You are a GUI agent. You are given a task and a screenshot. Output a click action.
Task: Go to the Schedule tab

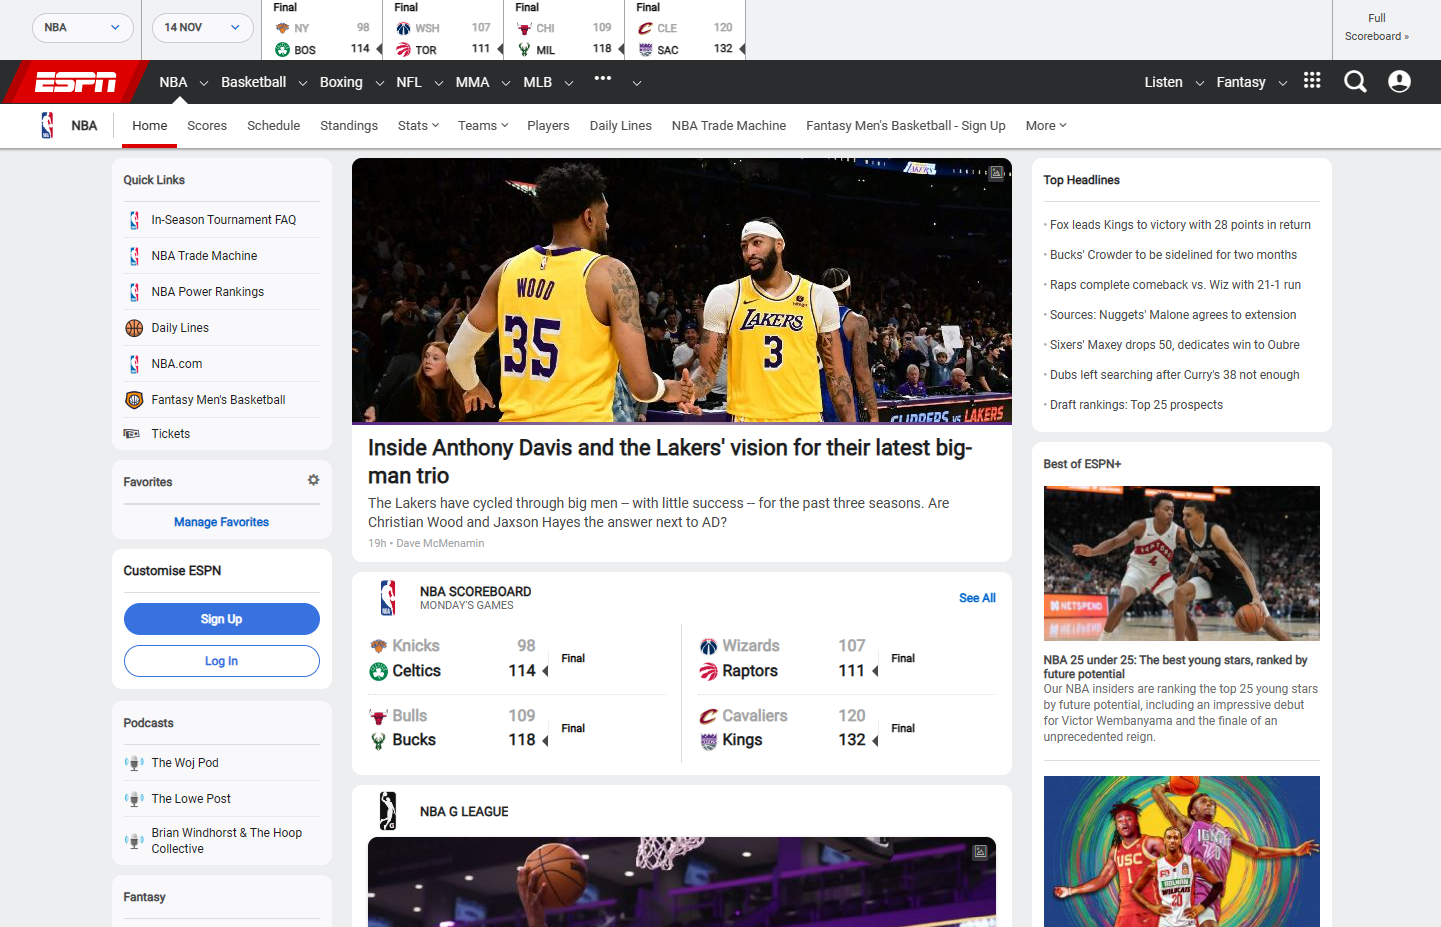[273, 126]
